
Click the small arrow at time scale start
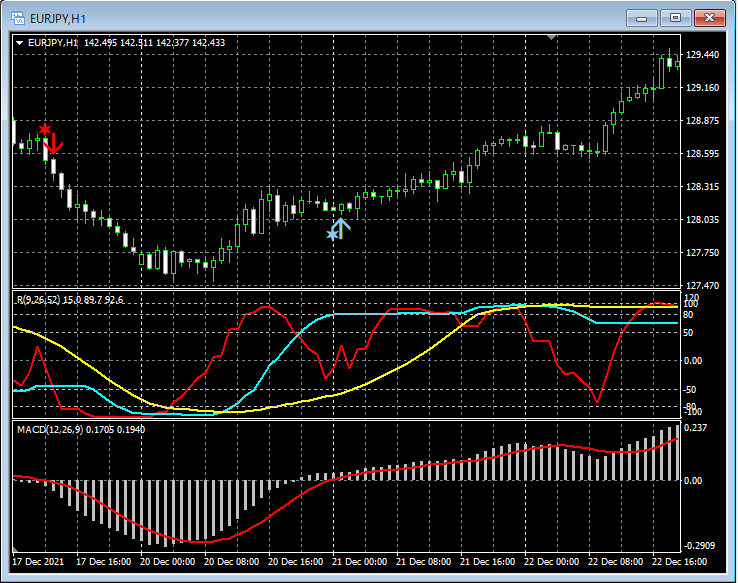click(15, 551)
